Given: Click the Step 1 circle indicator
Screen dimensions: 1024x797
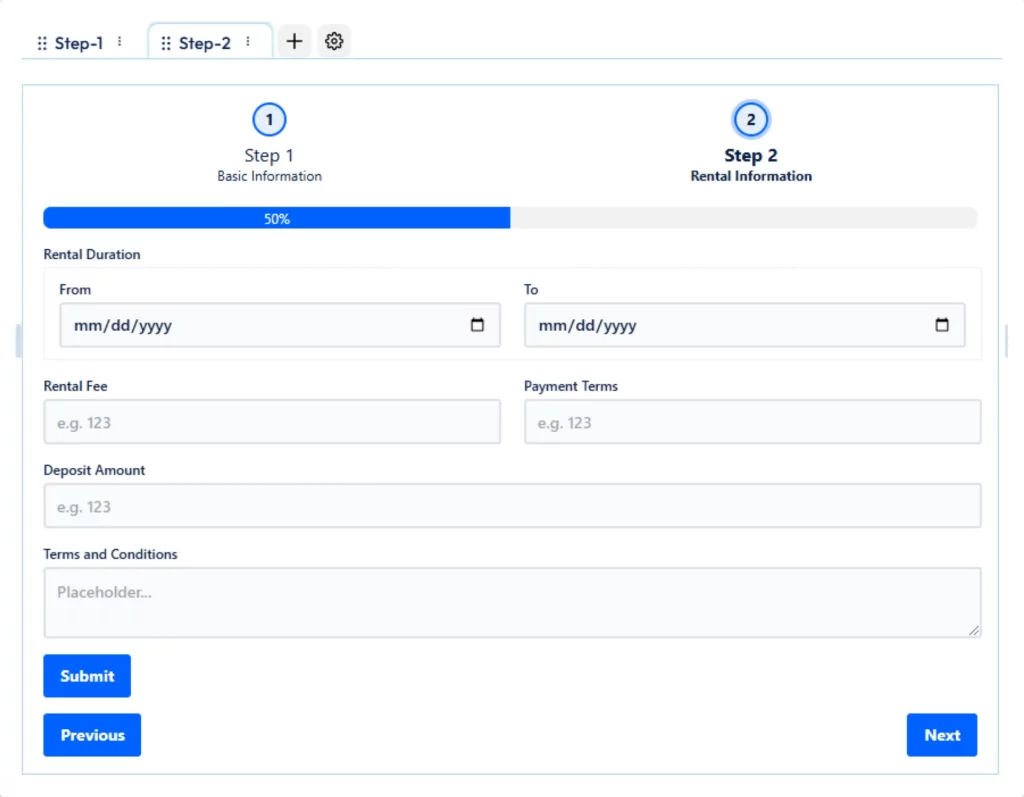Looking at the screenshot, I should coord(269,118).
